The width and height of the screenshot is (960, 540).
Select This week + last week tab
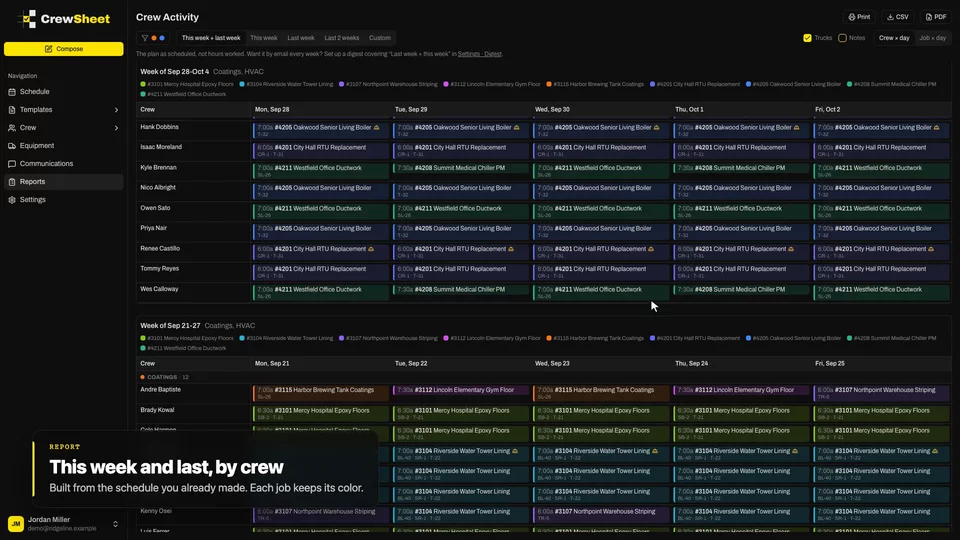[x=211, y=38]
